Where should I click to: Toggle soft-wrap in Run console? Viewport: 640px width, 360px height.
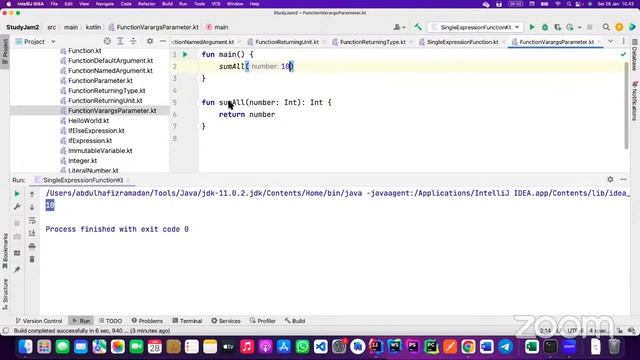point(32,220)
